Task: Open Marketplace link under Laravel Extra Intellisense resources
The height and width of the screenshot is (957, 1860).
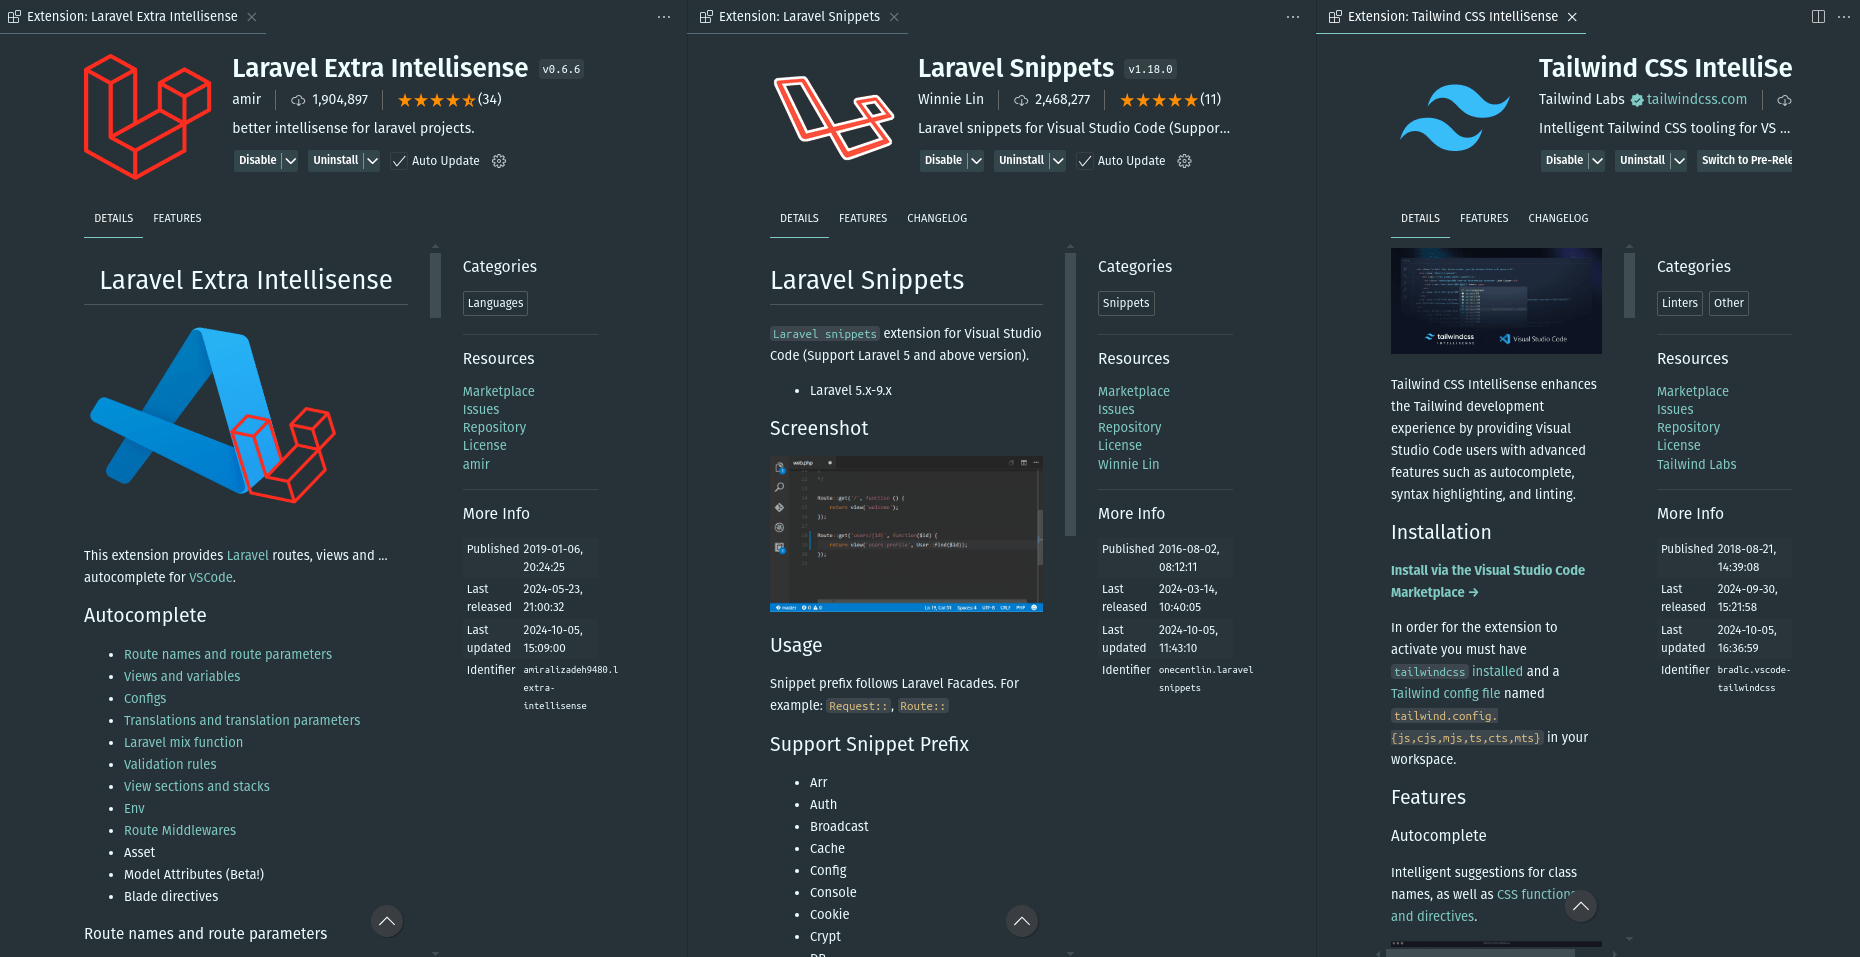Action: [498, 391]
